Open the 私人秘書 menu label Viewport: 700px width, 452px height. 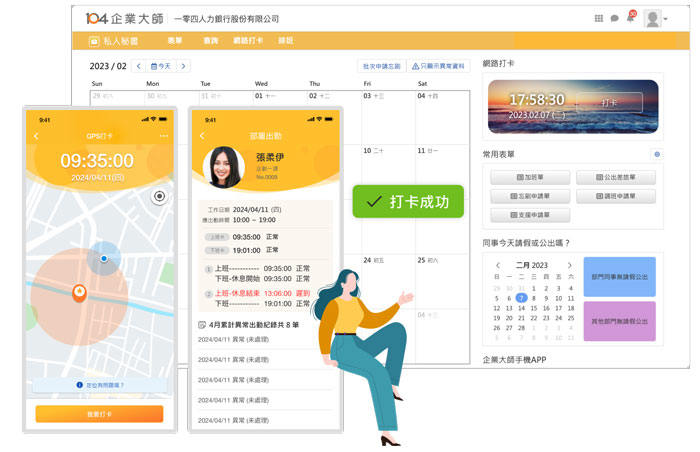pyautogui.click(x=121, y=41)
